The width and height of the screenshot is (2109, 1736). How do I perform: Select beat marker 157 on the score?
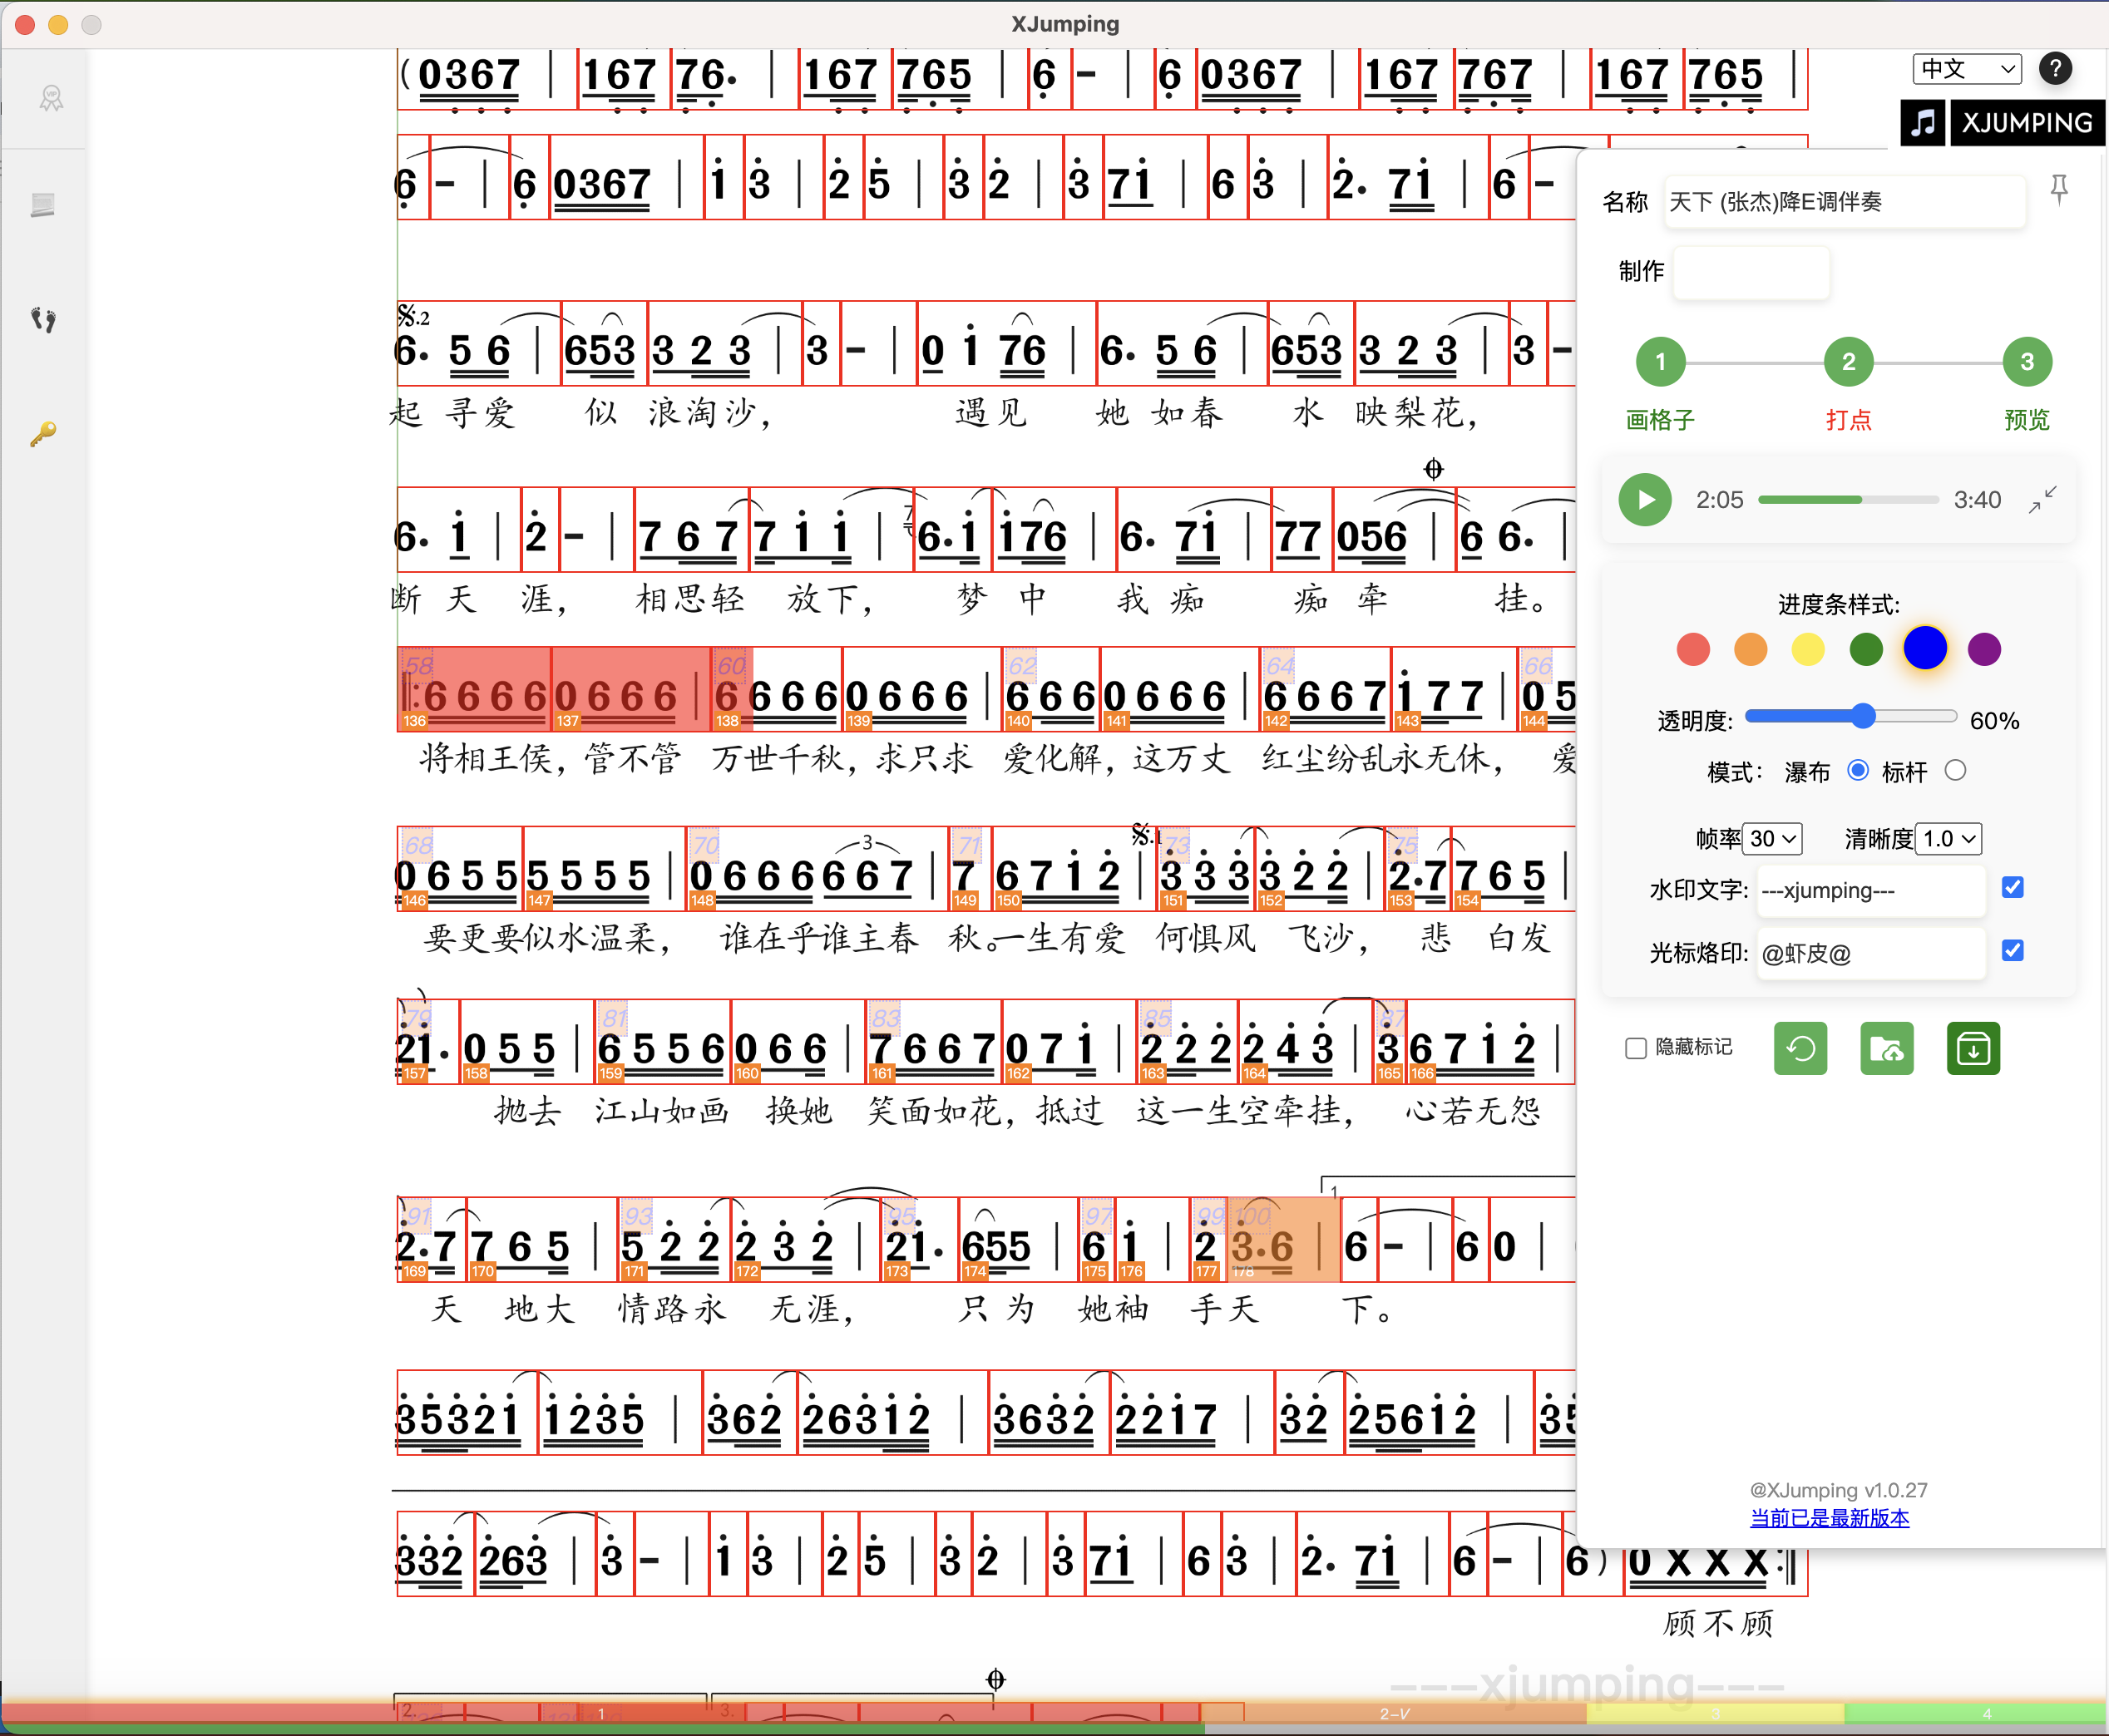(414, 1074)
